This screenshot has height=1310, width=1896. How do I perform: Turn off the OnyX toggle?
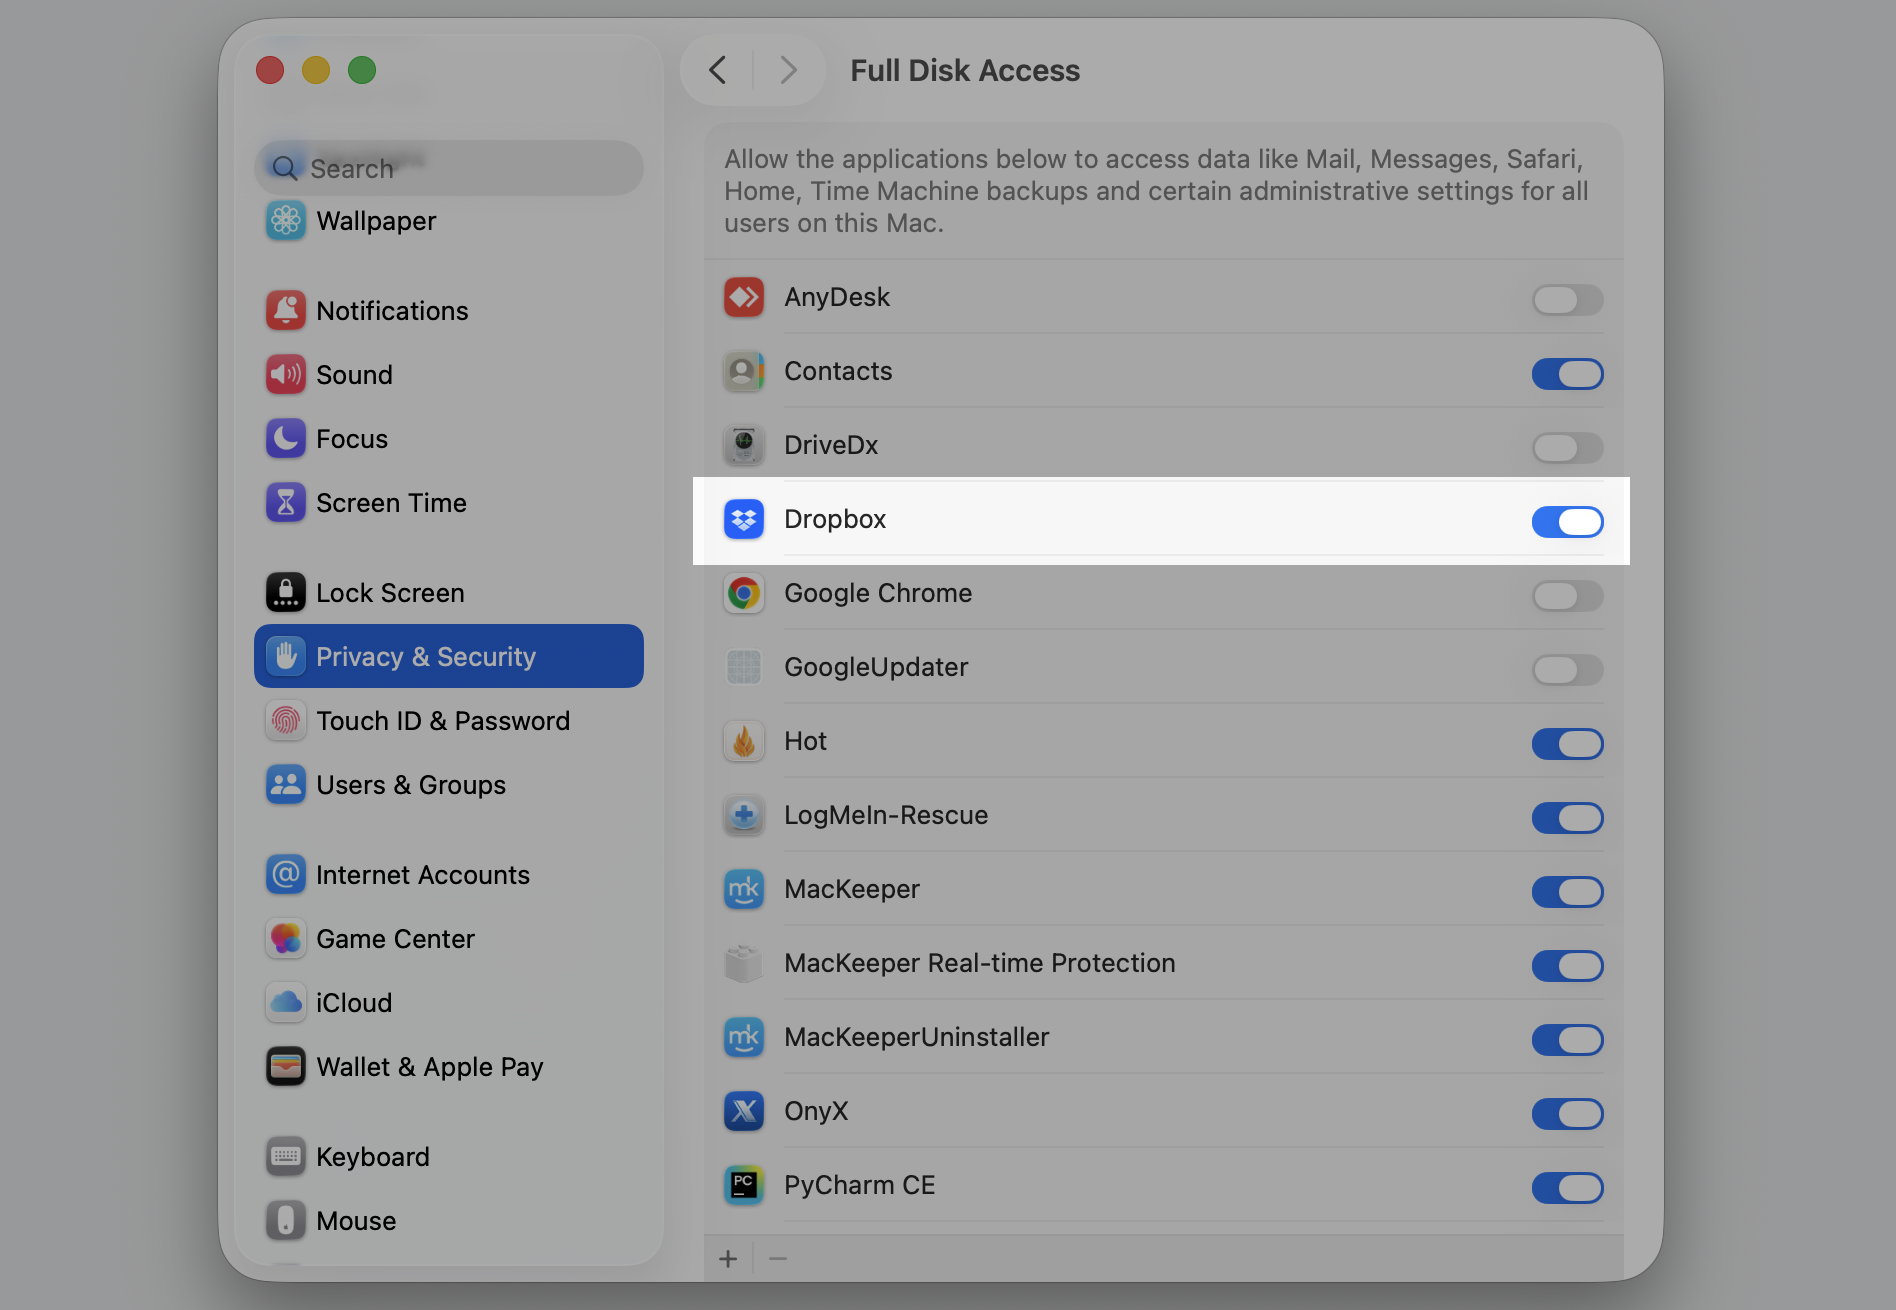click(x=1567, y=1113)
